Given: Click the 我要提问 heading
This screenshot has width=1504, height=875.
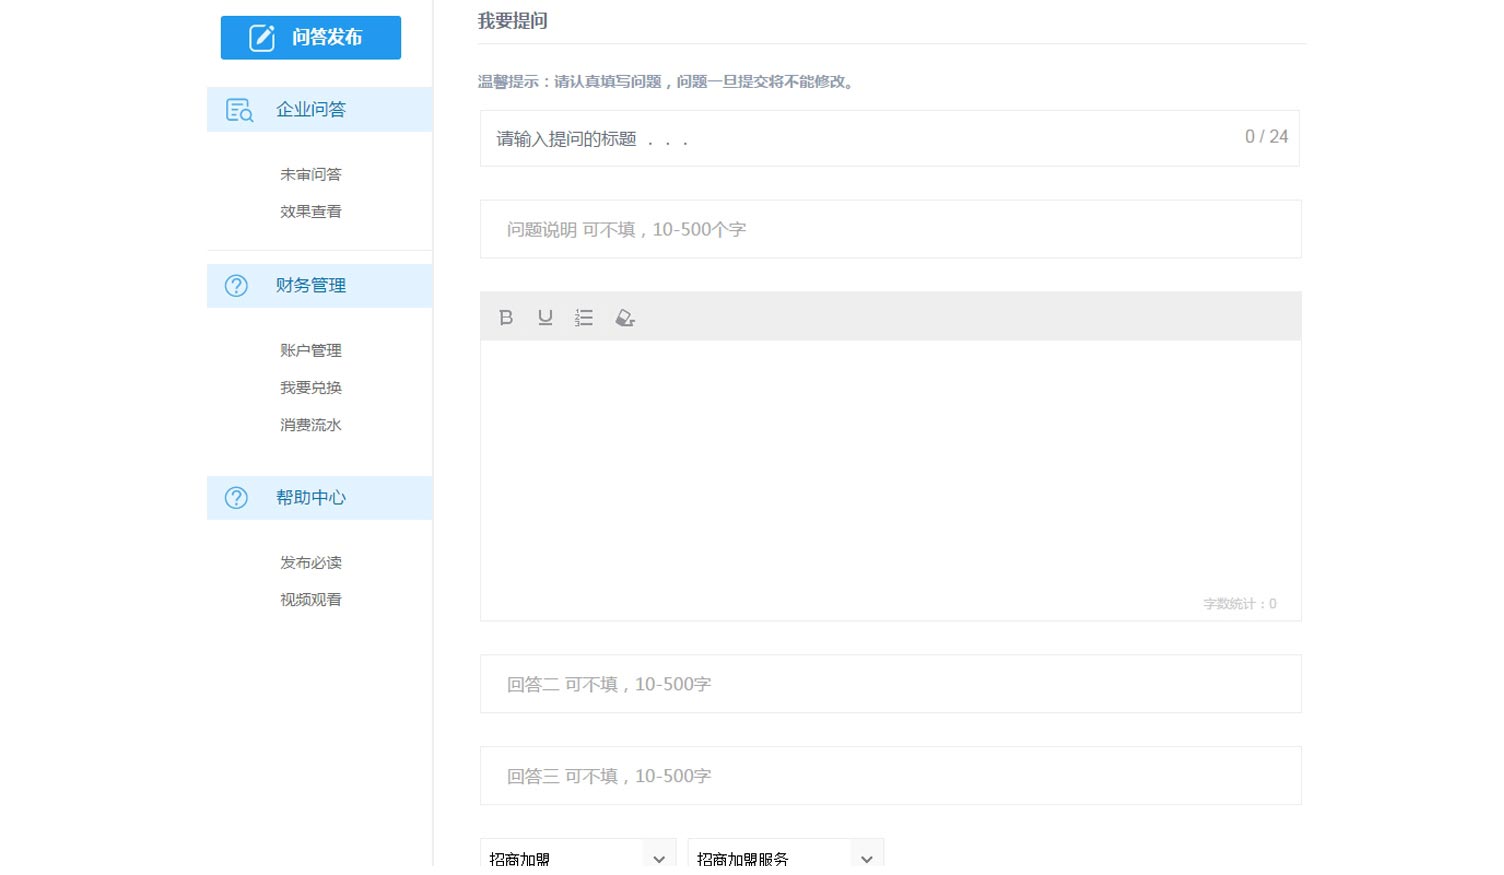Looking at the screenshot, I should click(512, 21).
